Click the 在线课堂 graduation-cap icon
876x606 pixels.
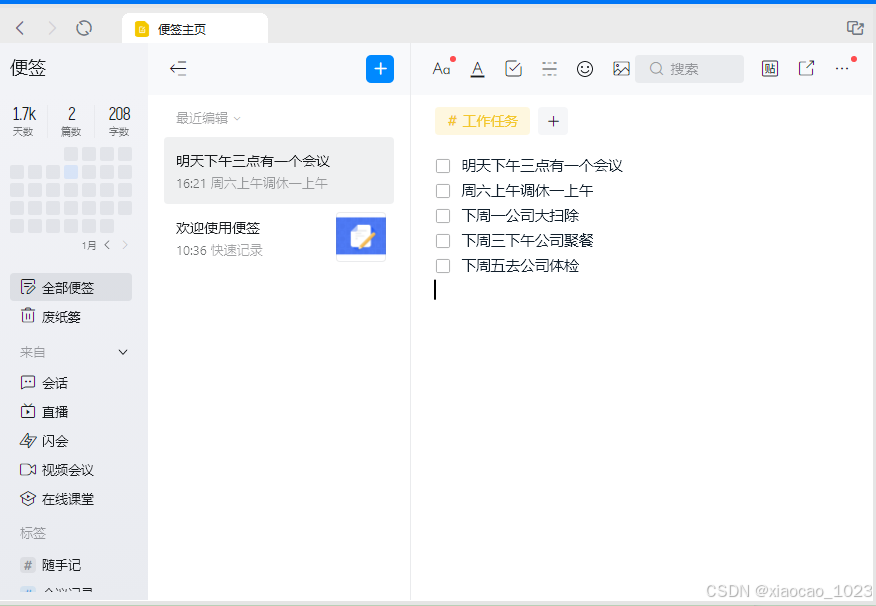click(x=27, y=499)
